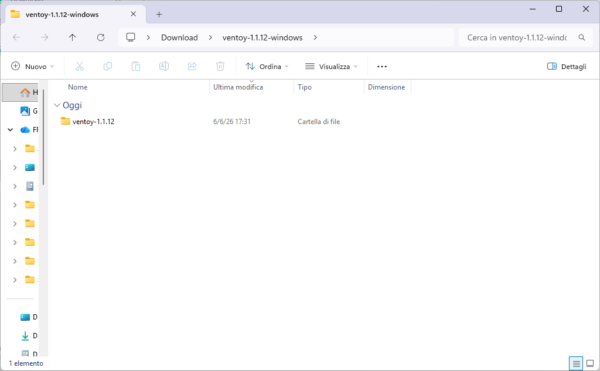Minimize the Explorer window
The width and height of the screenshot is (600, 371).
[533, 9]
